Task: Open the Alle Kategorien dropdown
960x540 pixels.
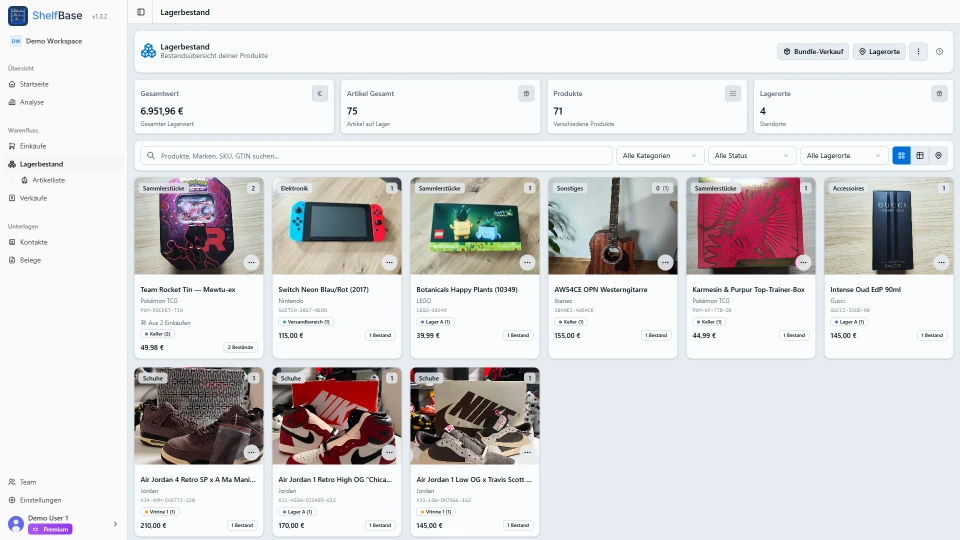Action: pyautogui.click(x=659, y=156)
